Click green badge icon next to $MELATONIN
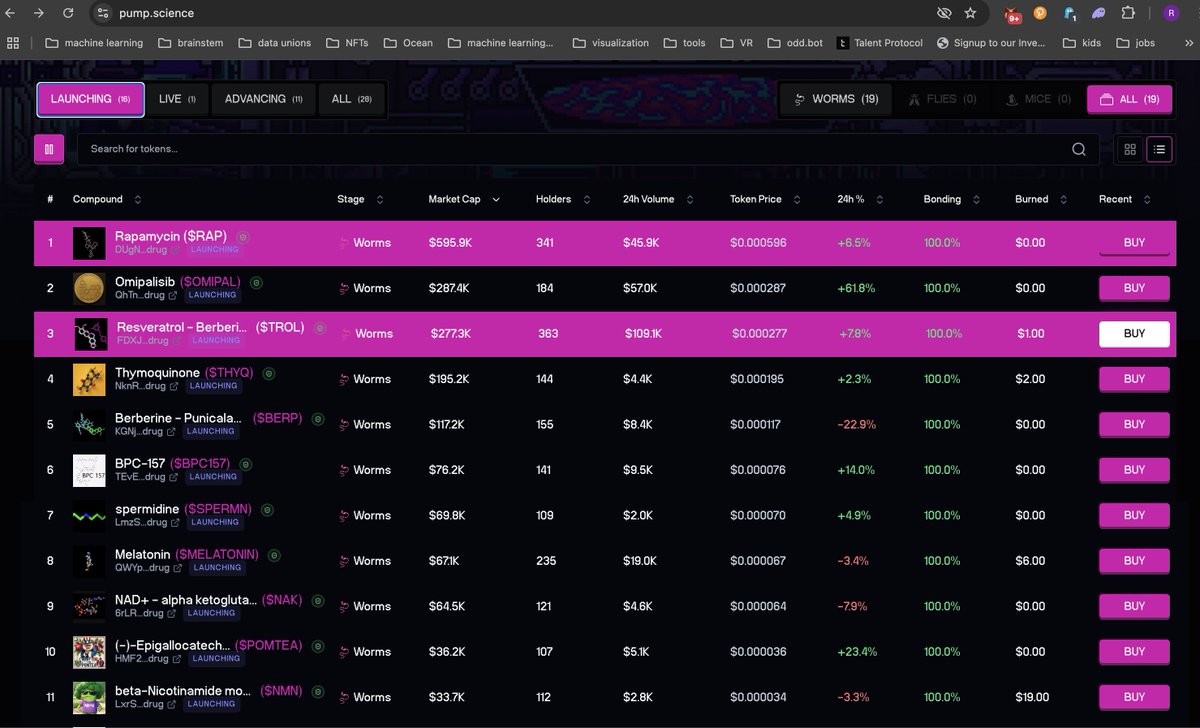1200x728 pixels. tap(275, 555)
